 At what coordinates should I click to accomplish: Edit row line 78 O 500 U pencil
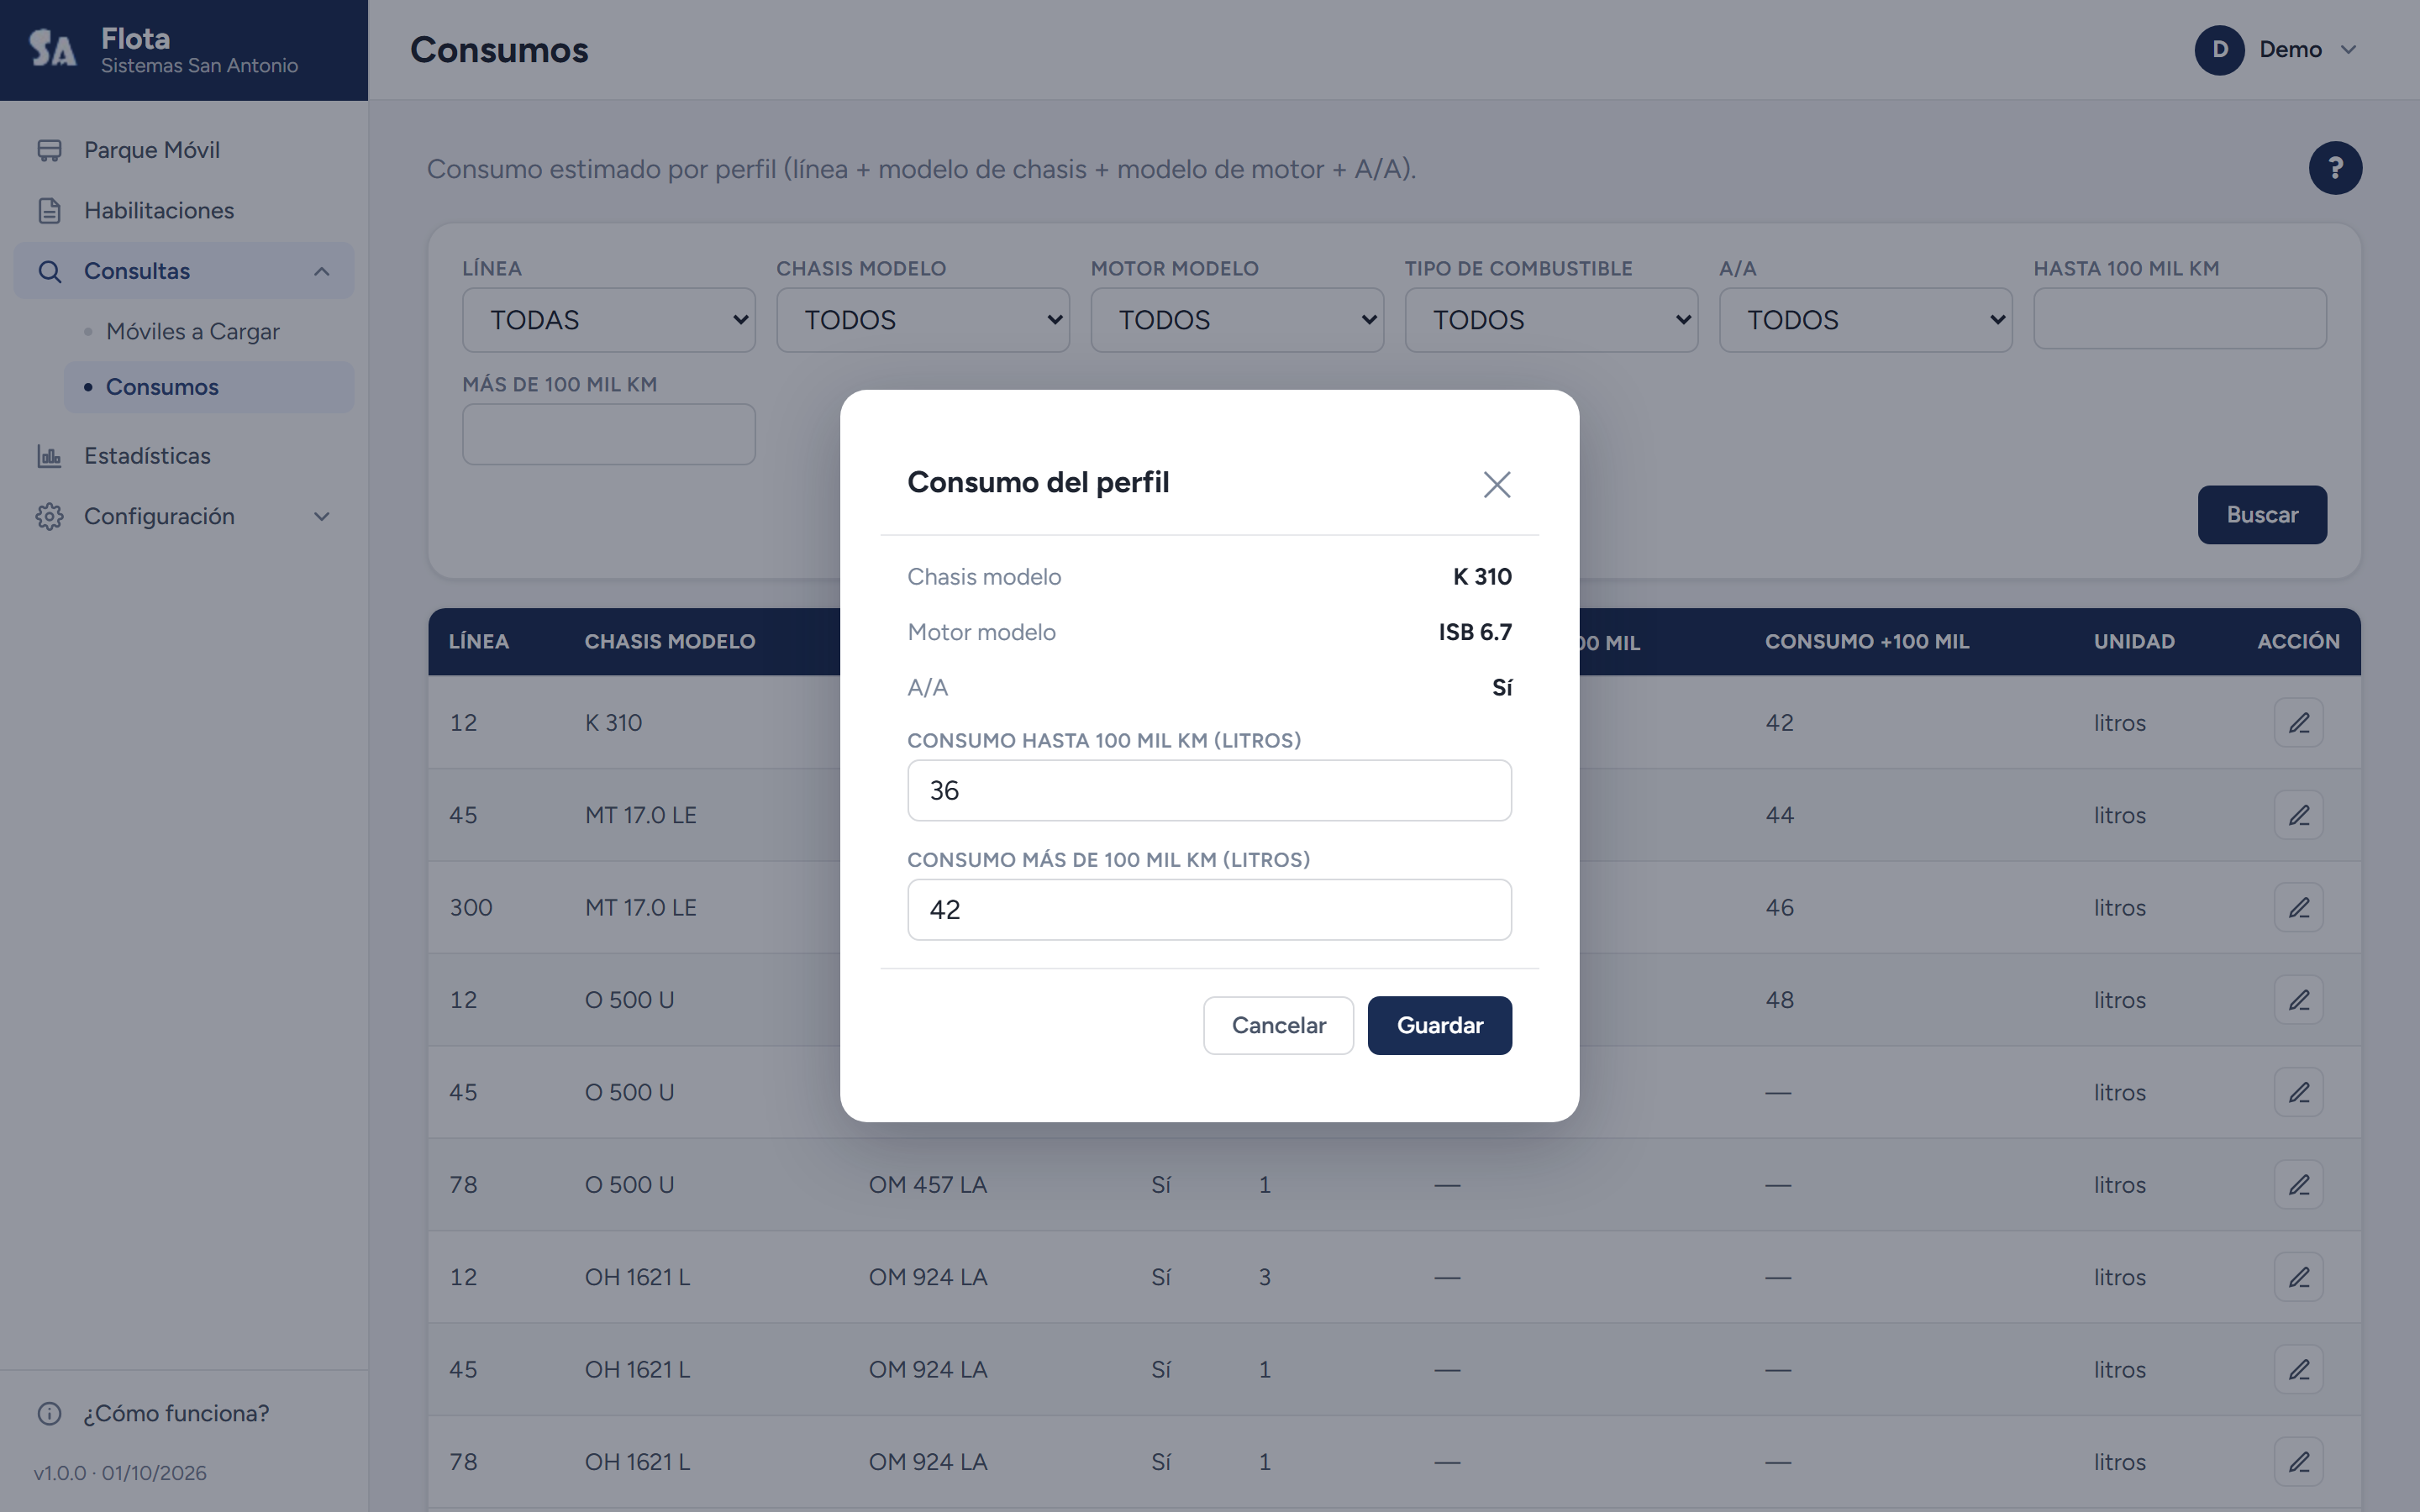[2298, 1184]
